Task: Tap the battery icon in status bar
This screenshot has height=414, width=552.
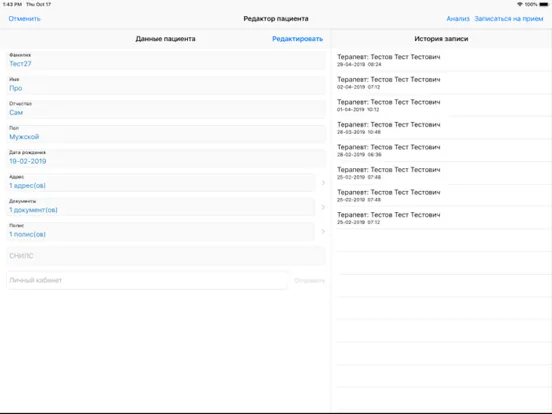Action: coord(544,4)
